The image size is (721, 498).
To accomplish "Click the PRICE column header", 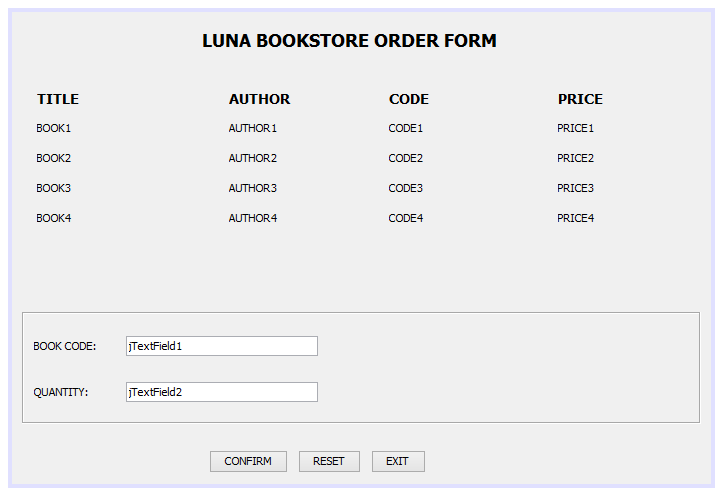I will click(580, 99).
